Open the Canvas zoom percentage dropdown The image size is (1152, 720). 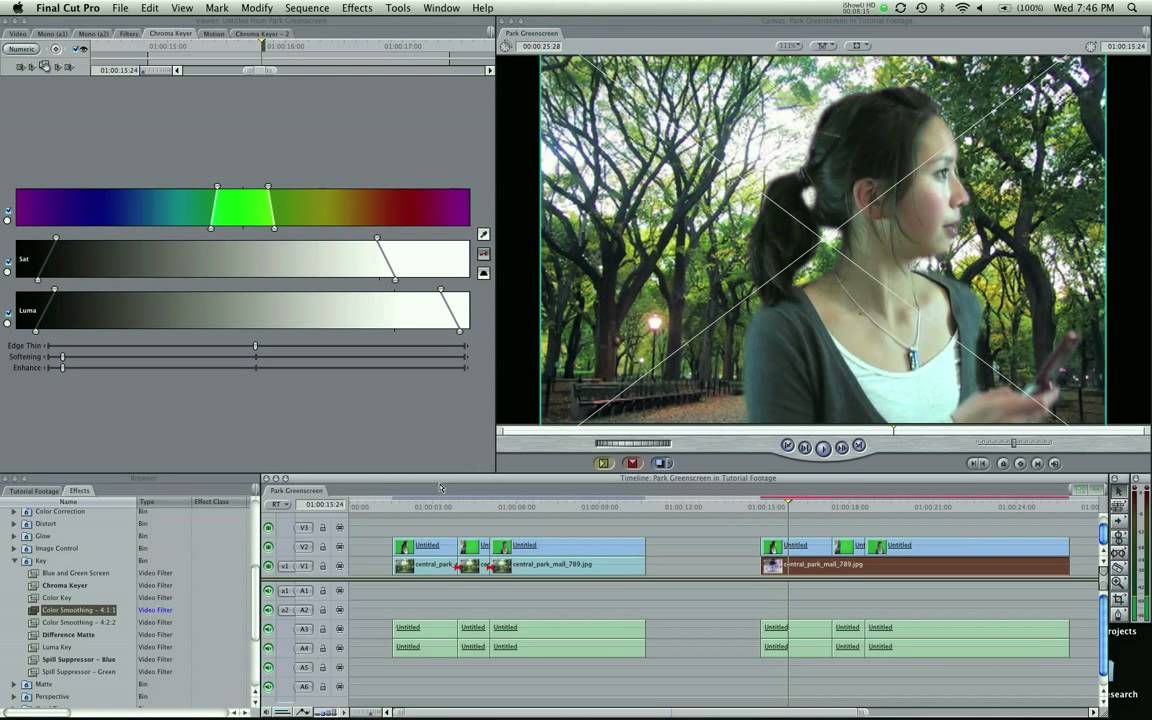click(x=789, y=46)
